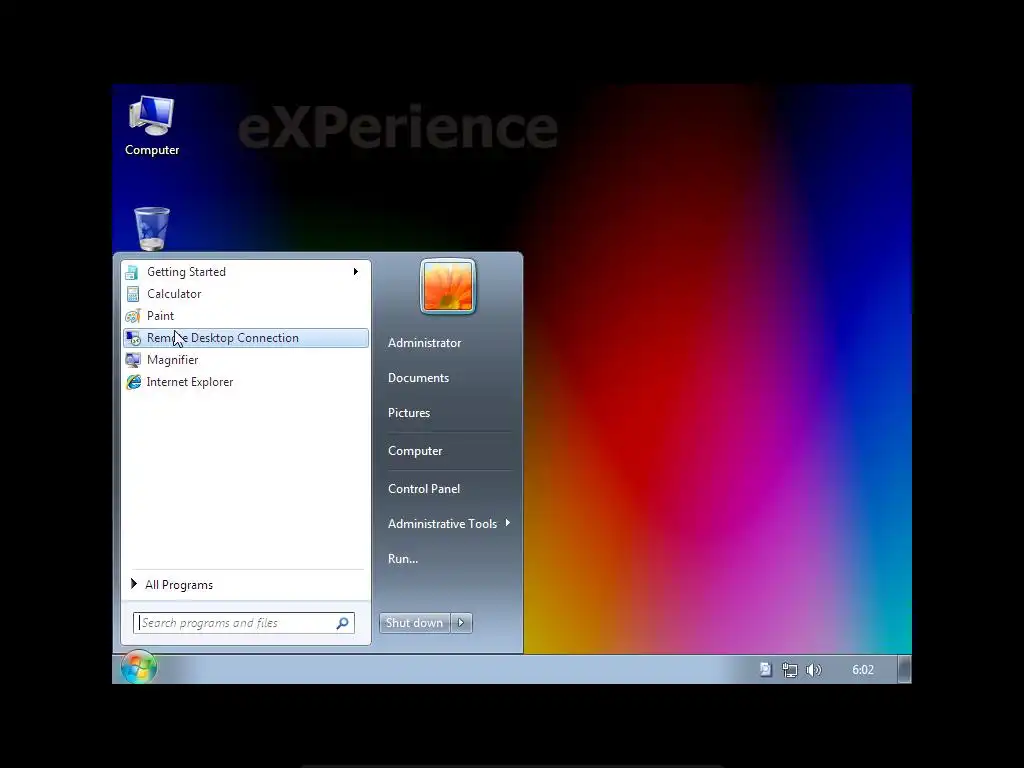1024x768 pixels.
Task: Open the Run... dialog
Action: tap(403, 559)
